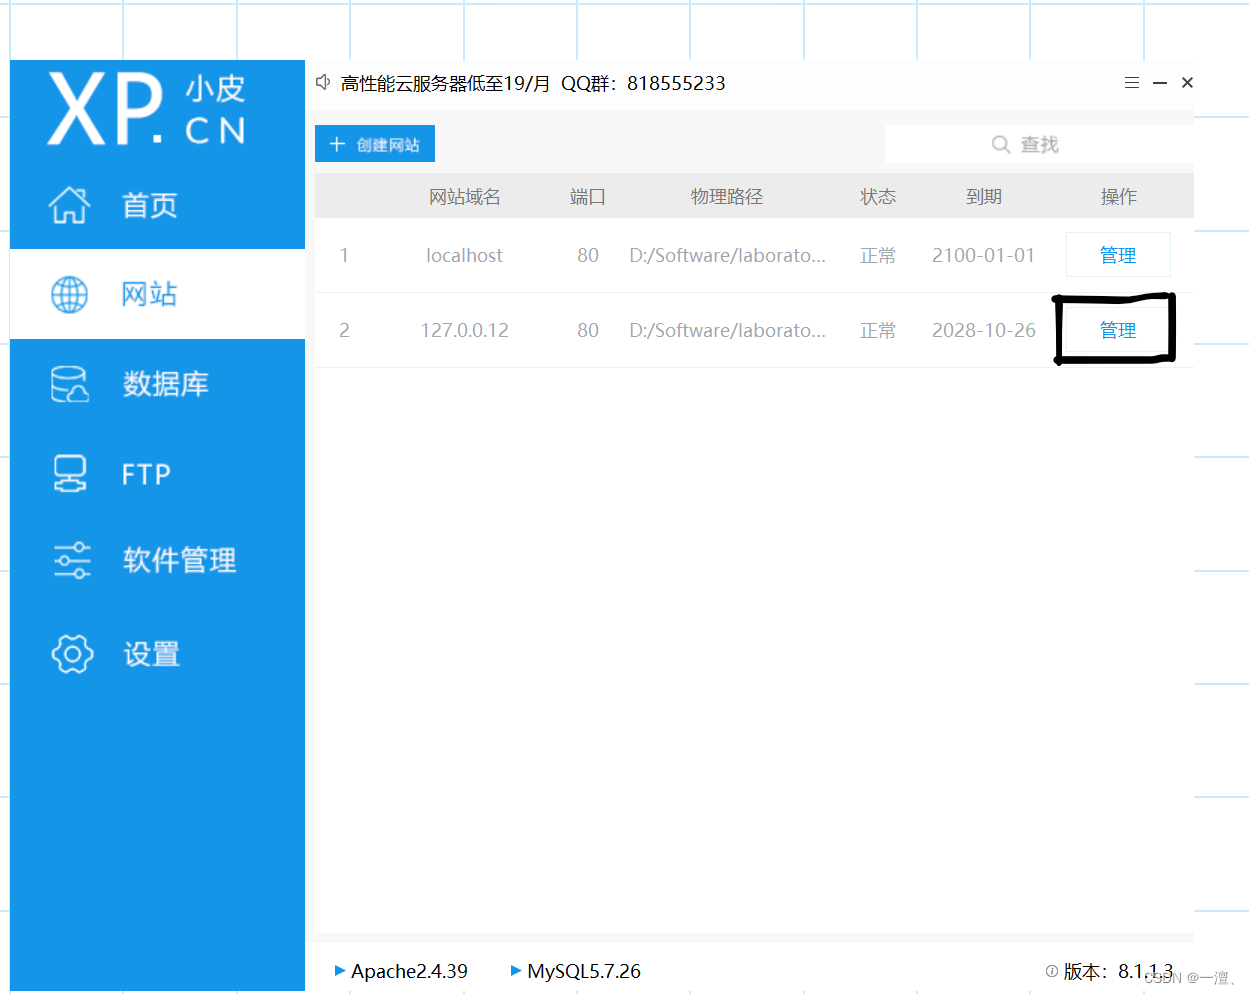
Task: Open the 设置 settings panel
Action: (150, 653)
